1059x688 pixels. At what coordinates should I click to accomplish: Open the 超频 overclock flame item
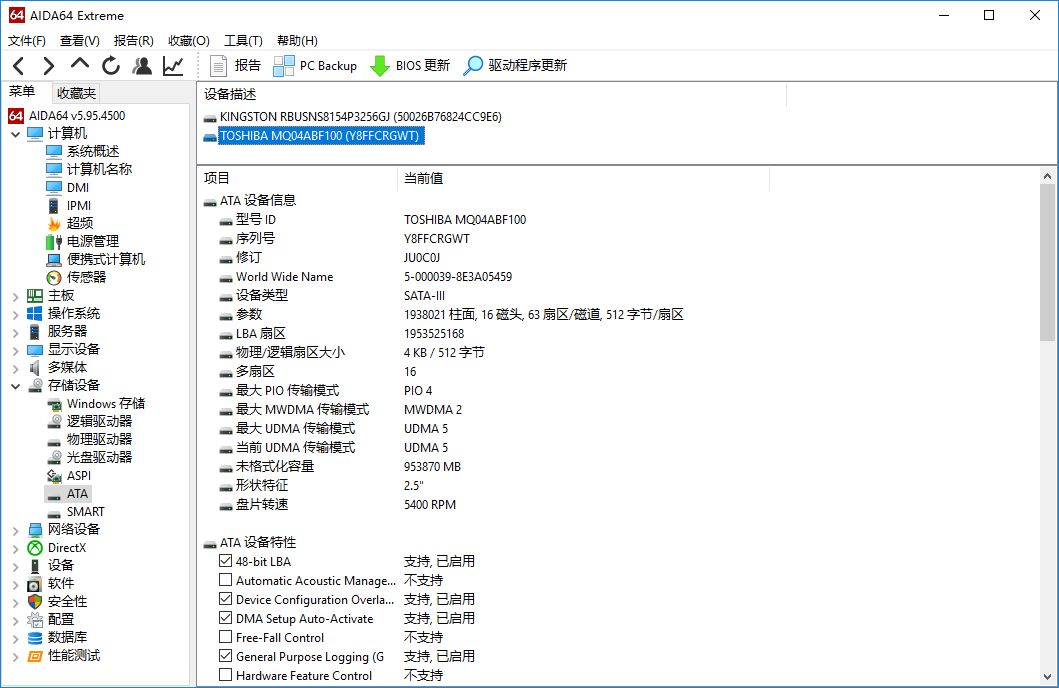click(70, 223)
